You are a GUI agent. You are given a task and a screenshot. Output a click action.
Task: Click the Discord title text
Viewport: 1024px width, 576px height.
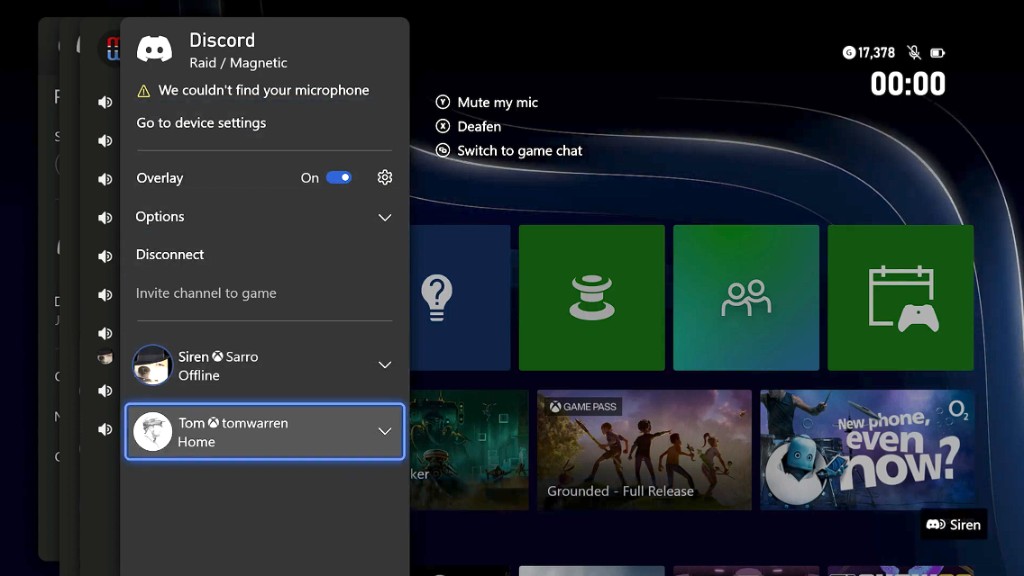[222, 40]
